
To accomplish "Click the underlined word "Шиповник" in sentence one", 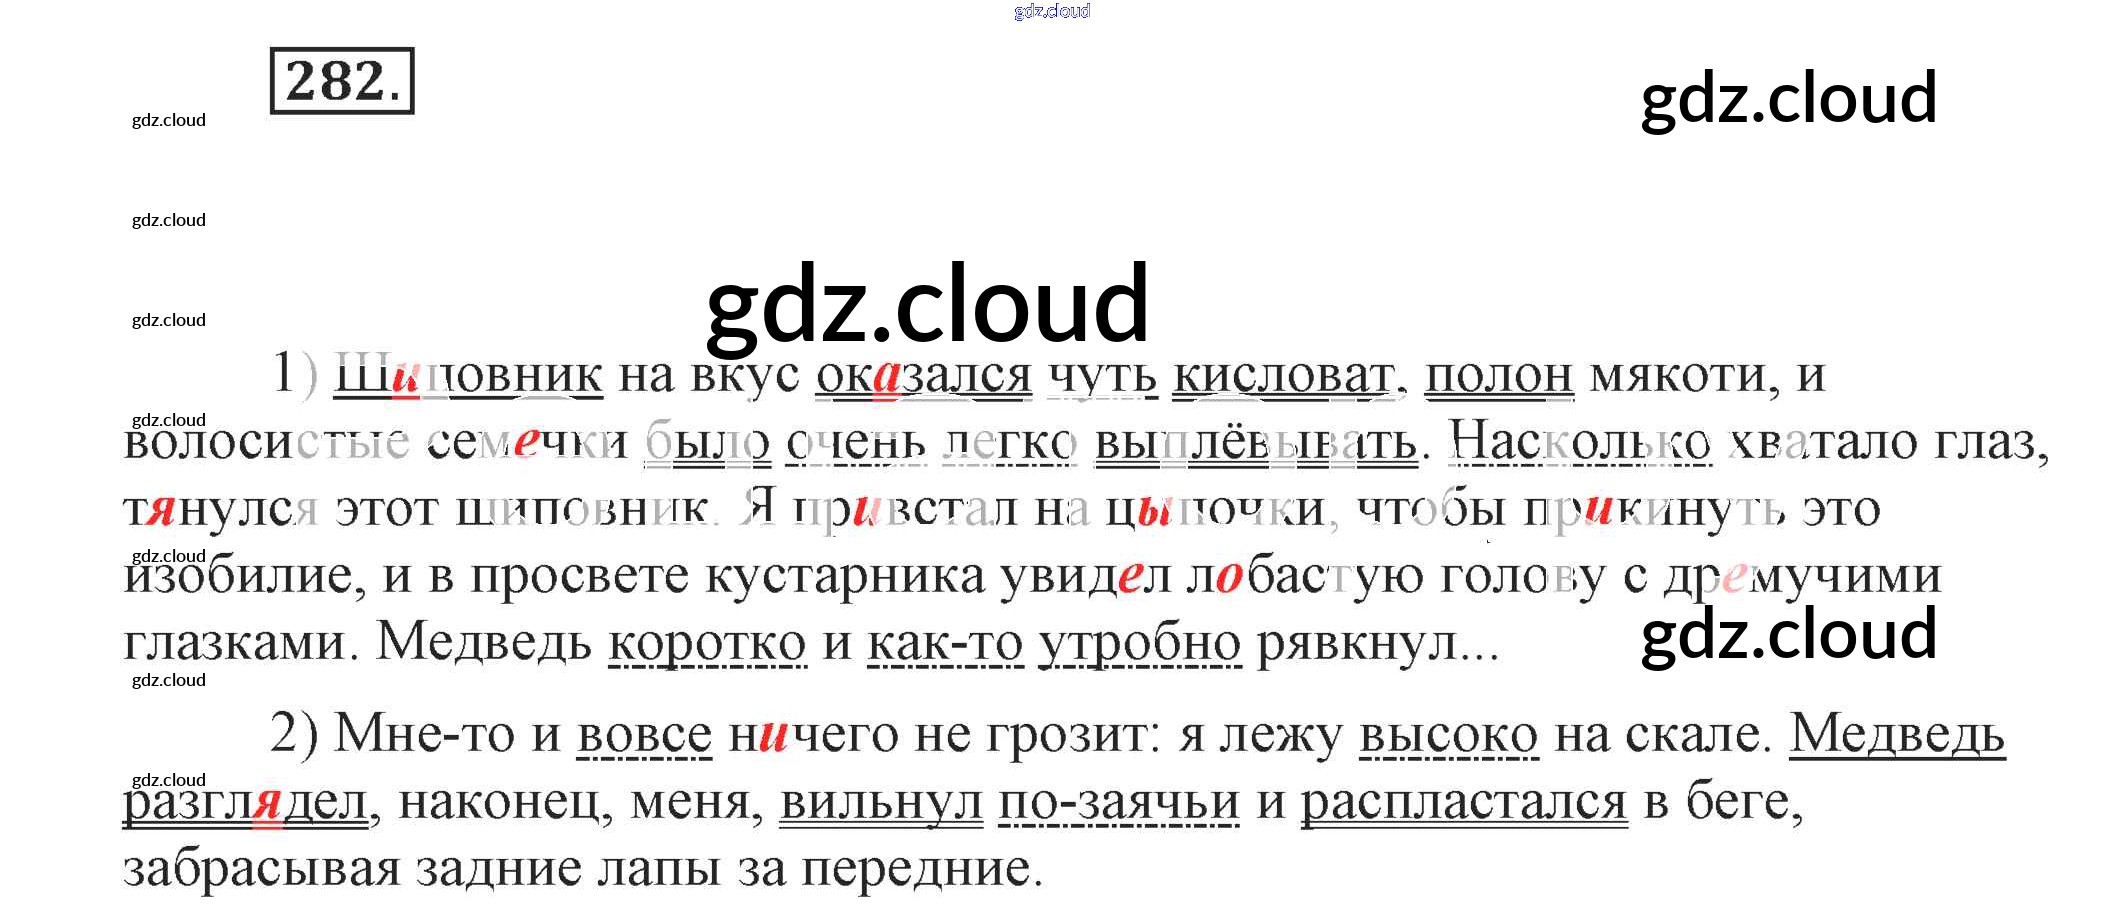I will (467, 376).
